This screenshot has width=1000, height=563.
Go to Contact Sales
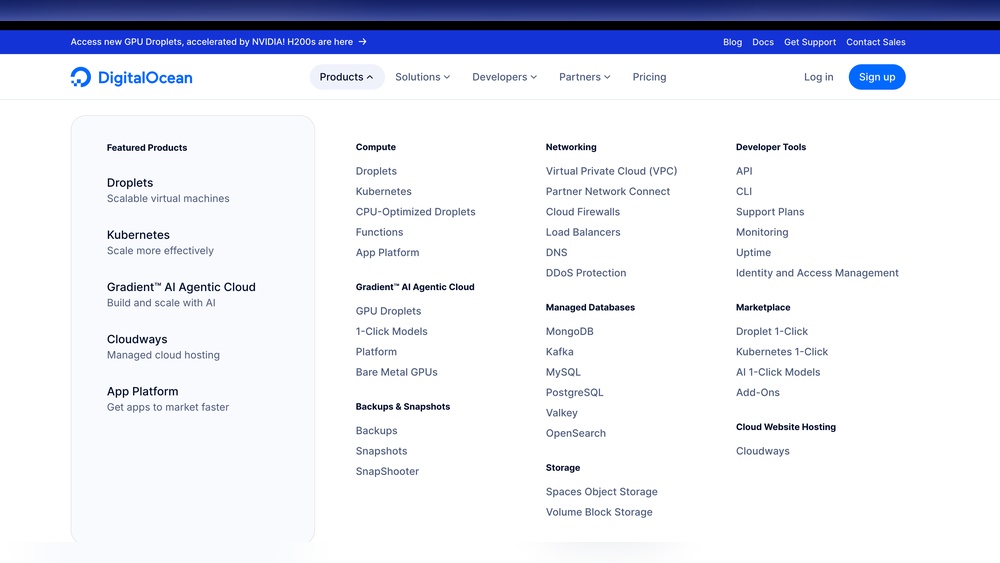point(875,42)
